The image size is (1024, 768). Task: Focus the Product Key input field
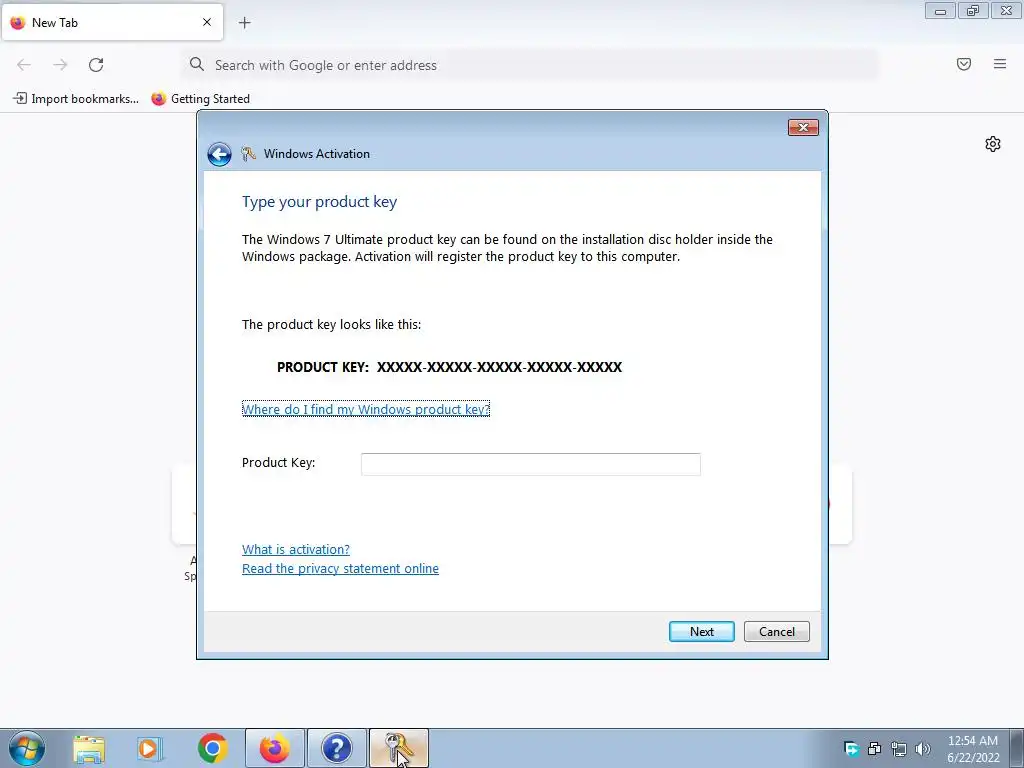530,464
